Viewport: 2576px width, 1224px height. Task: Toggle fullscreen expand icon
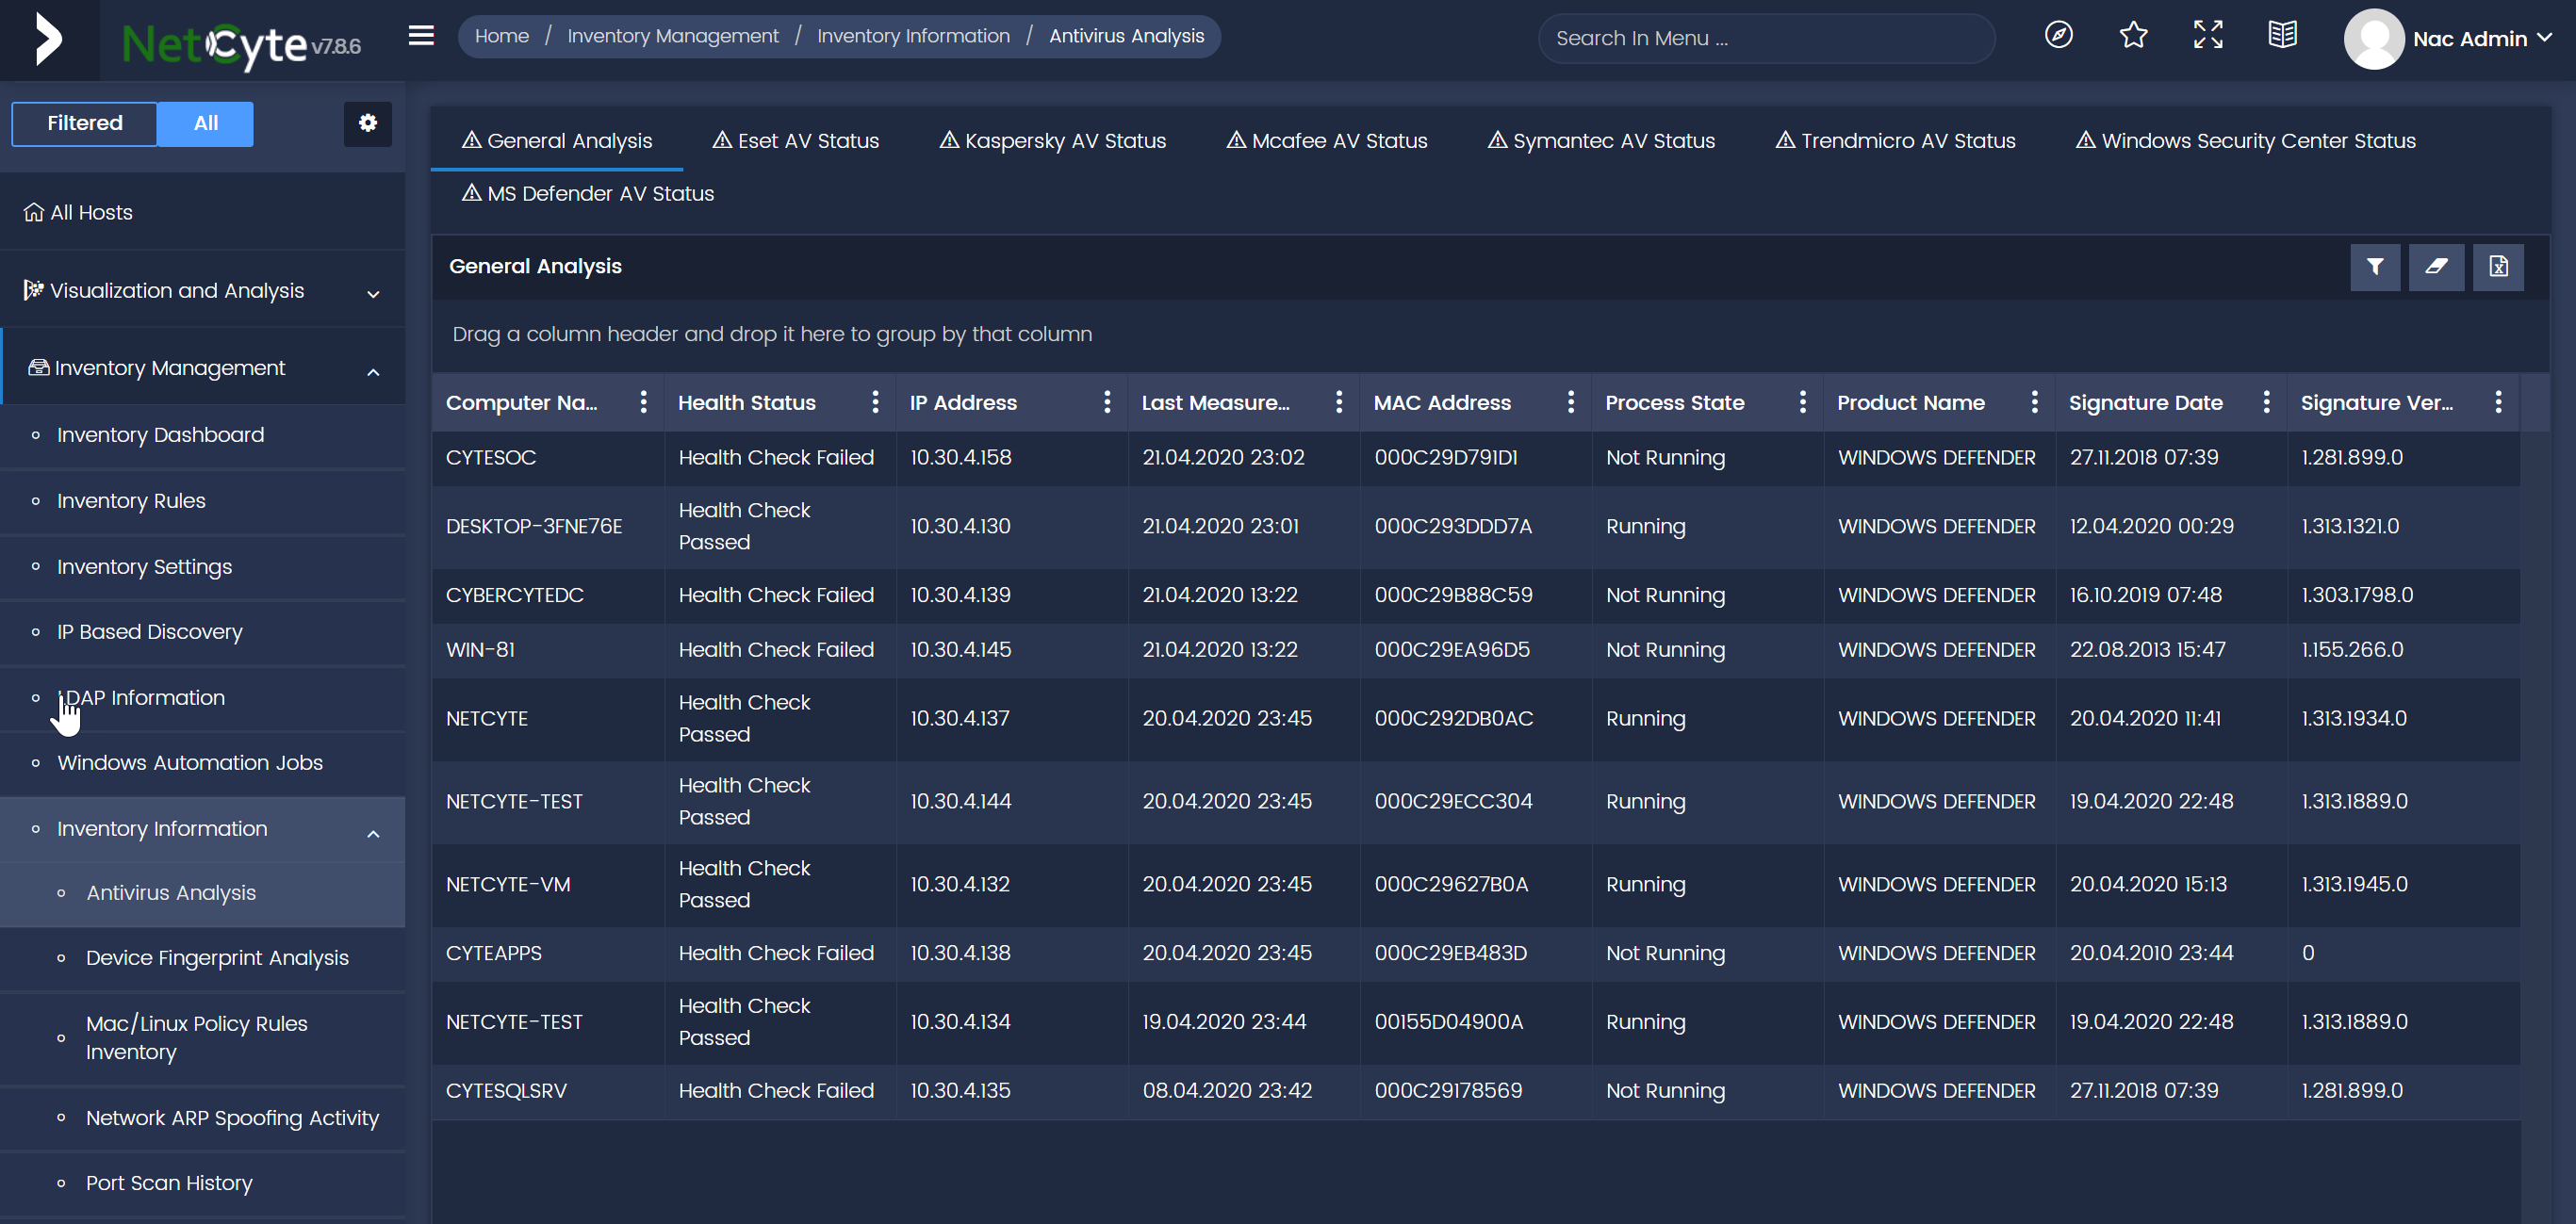[2208, 36]
